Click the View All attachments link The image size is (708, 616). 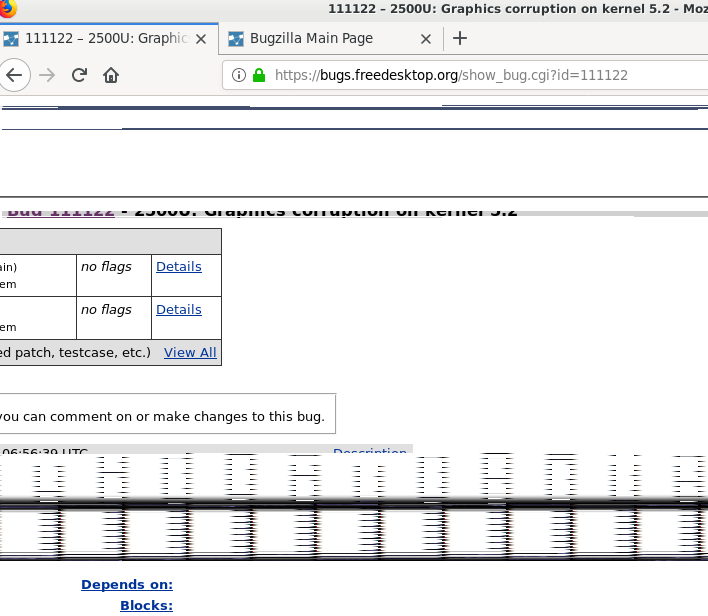190,352
